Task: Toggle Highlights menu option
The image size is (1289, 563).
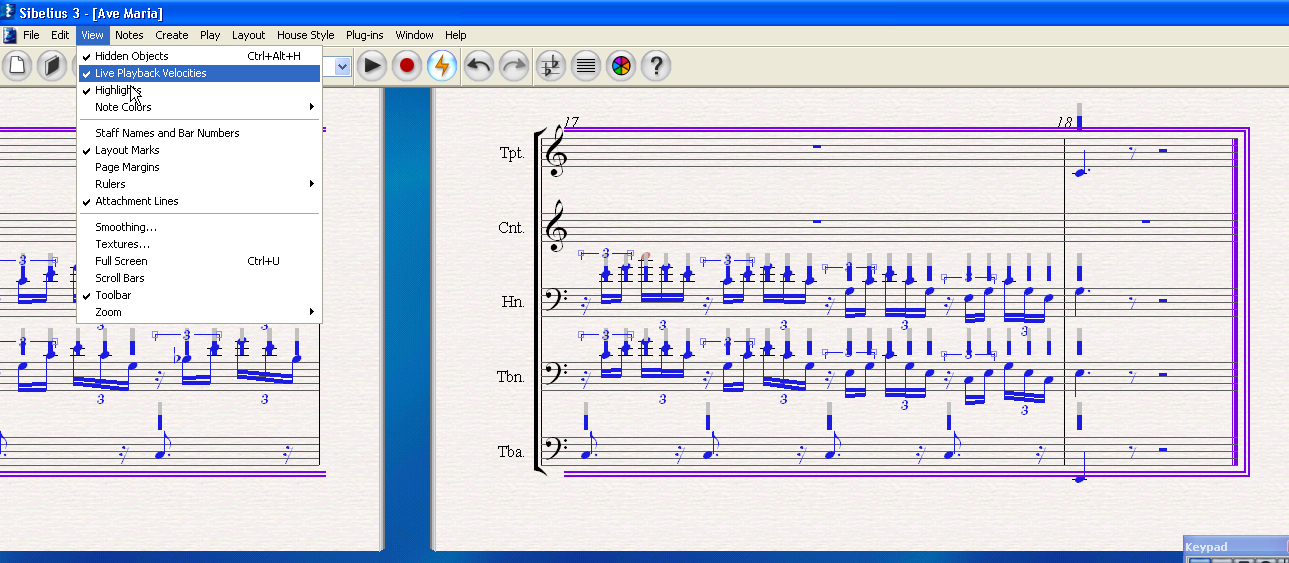Action: tap(199, 90)
